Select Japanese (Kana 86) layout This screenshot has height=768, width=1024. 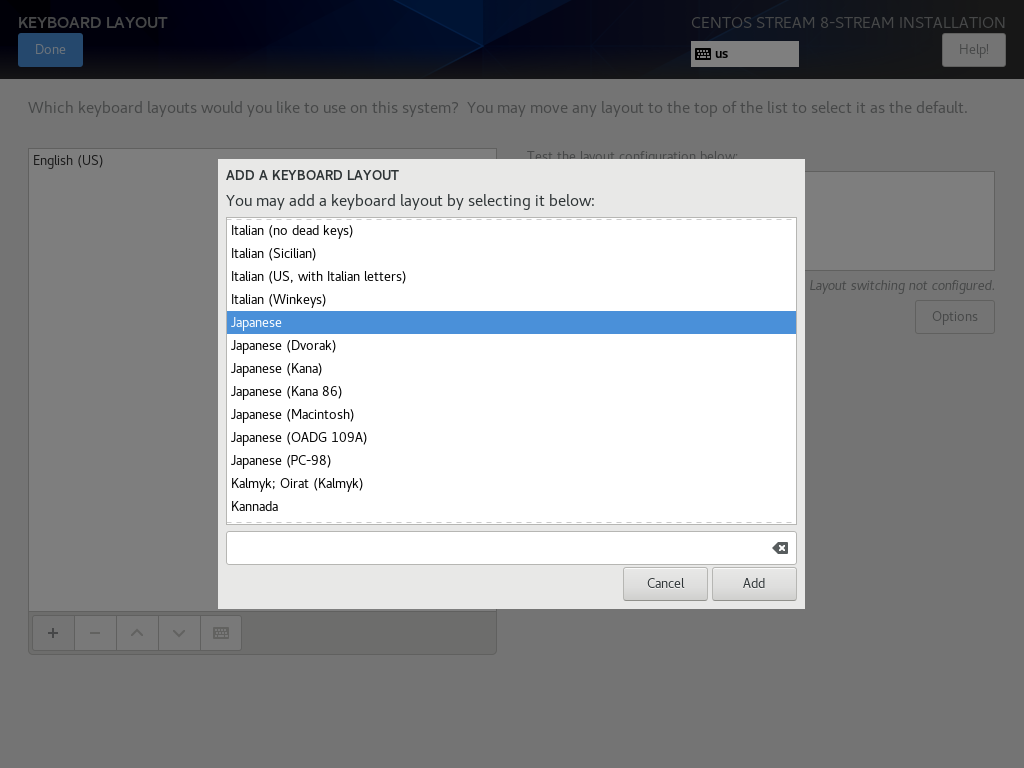(x=511, y=391)
